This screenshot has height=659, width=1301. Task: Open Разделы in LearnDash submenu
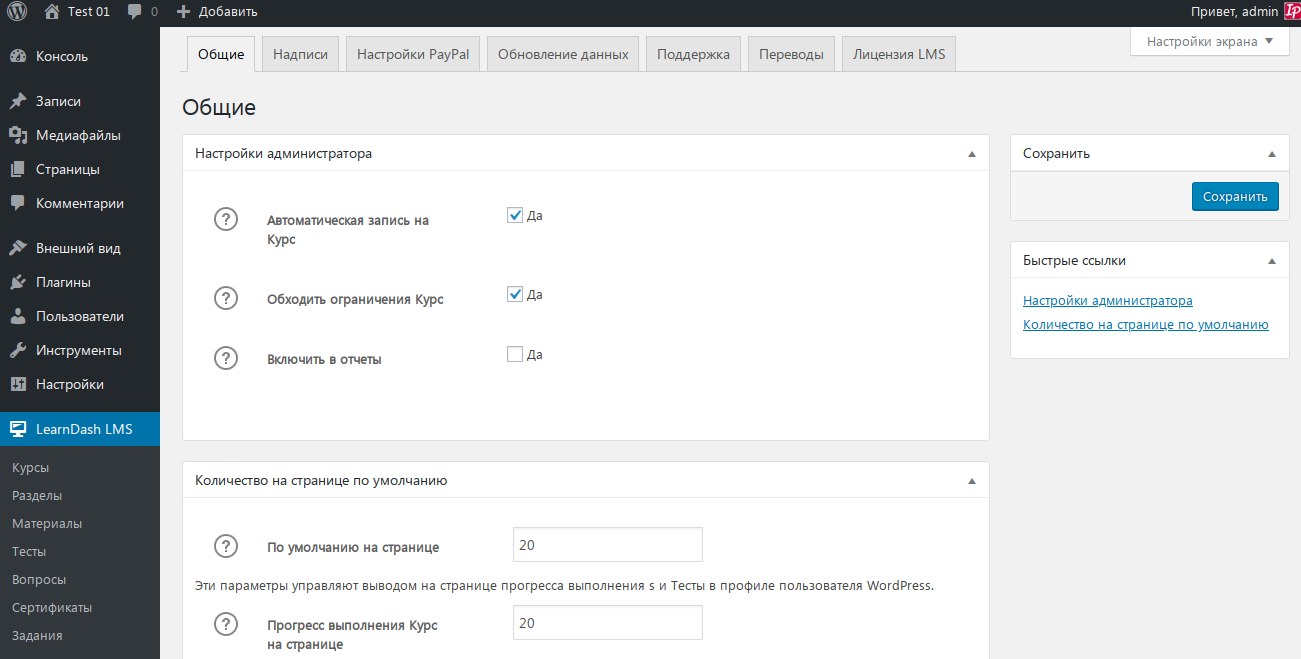(x=36, y=495)
